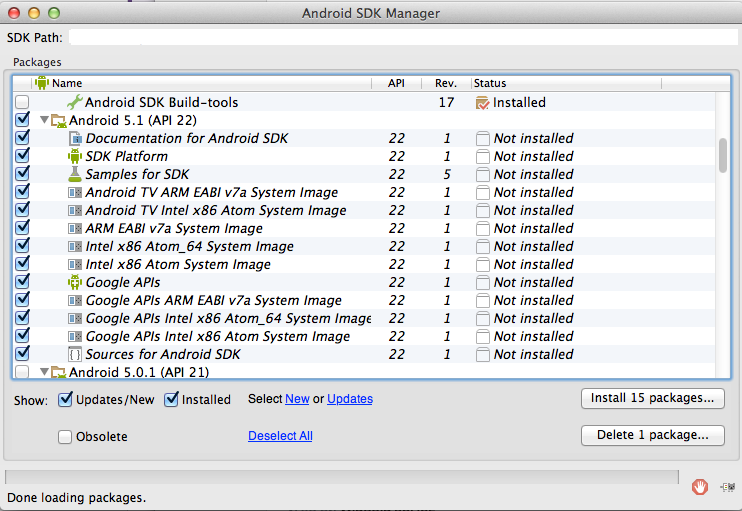This screenshot has height=511, width=742.
Task: Click the Android TV Intel x86 Atom System Image icon
Action: click(x=75, y=211)
